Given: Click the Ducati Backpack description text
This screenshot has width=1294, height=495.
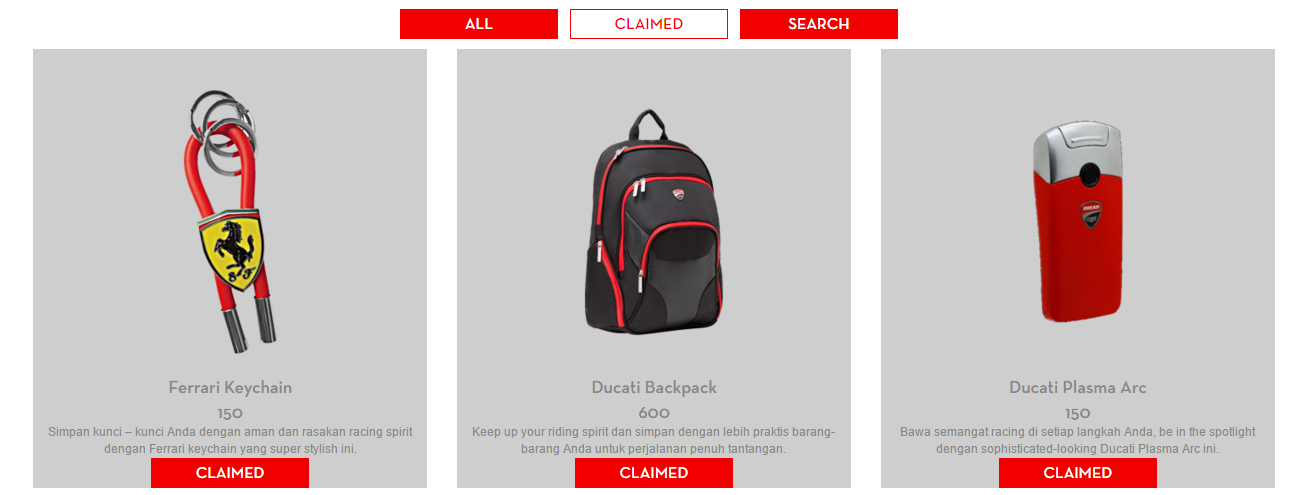Looking at the screenshot, I should 654,441.
